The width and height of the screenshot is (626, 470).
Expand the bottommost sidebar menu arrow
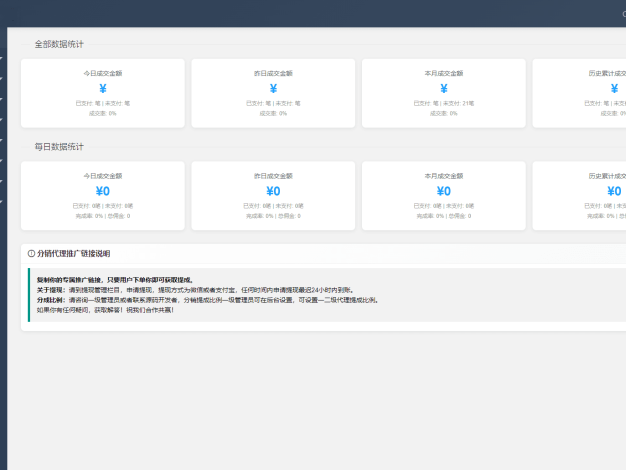(2, 201)
